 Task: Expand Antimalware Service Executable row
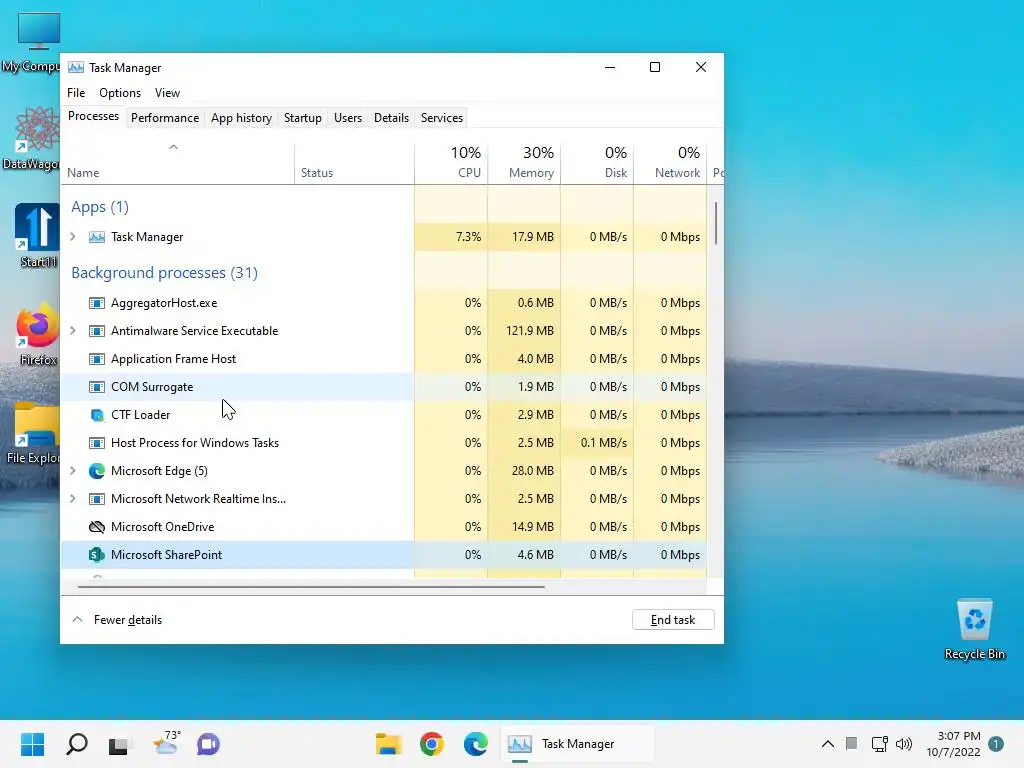coord(72,331)
